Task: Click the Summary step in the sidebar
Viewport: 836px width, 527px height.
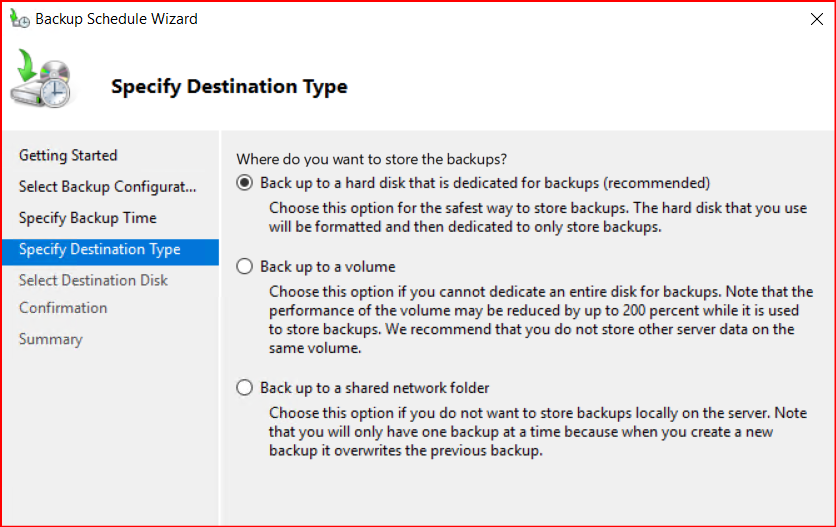Action: click(x=51, y=339)
